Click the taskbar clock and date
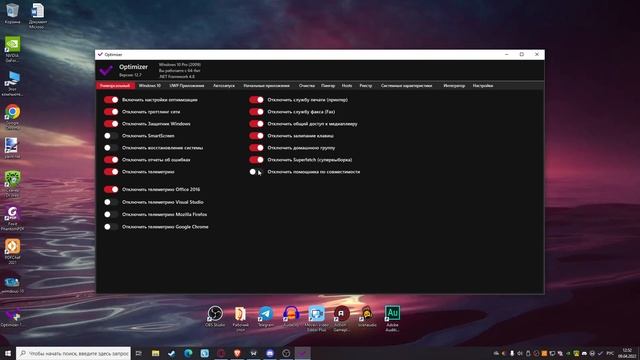This screenshot has width=640, height=360. pos(627,353)
